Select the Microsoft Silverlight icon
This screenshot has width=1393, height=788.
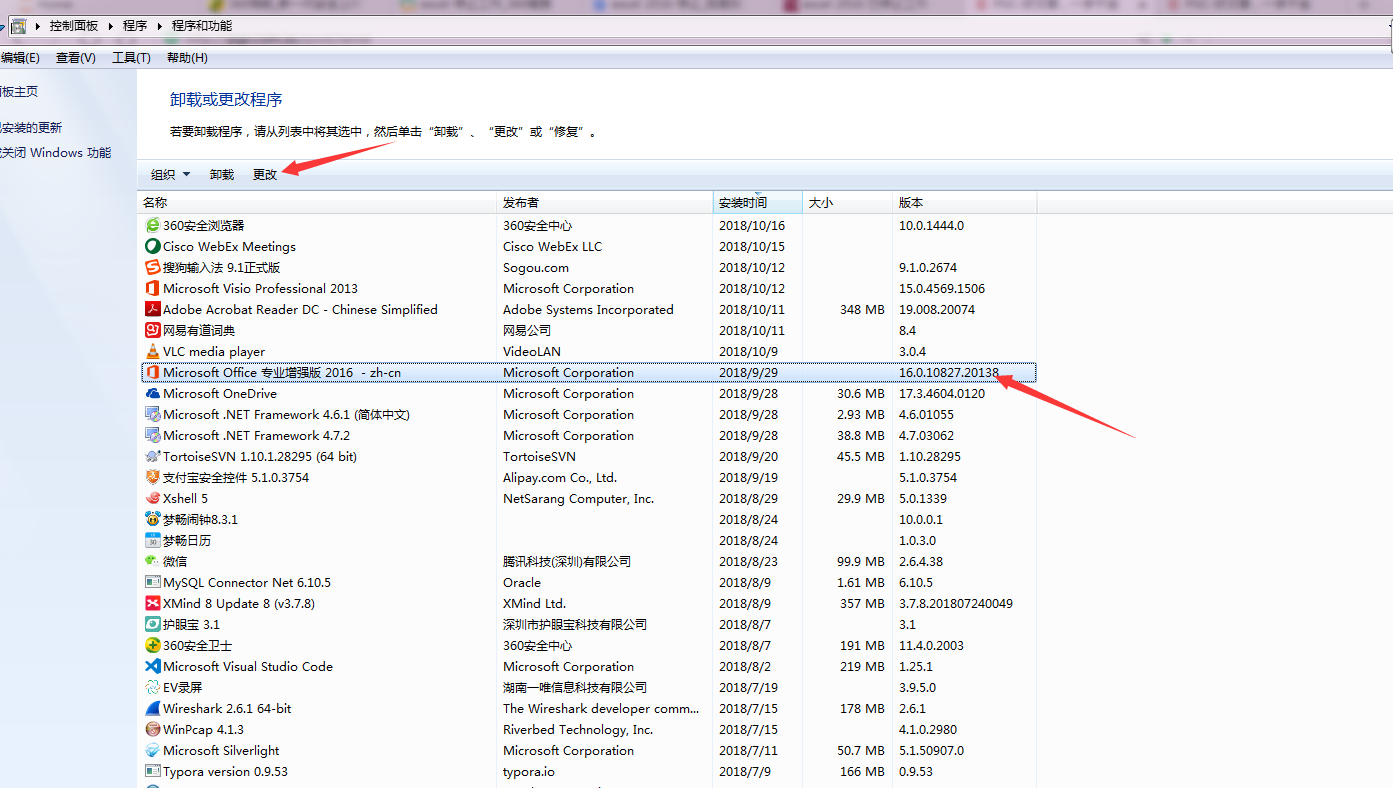point(153,750)
